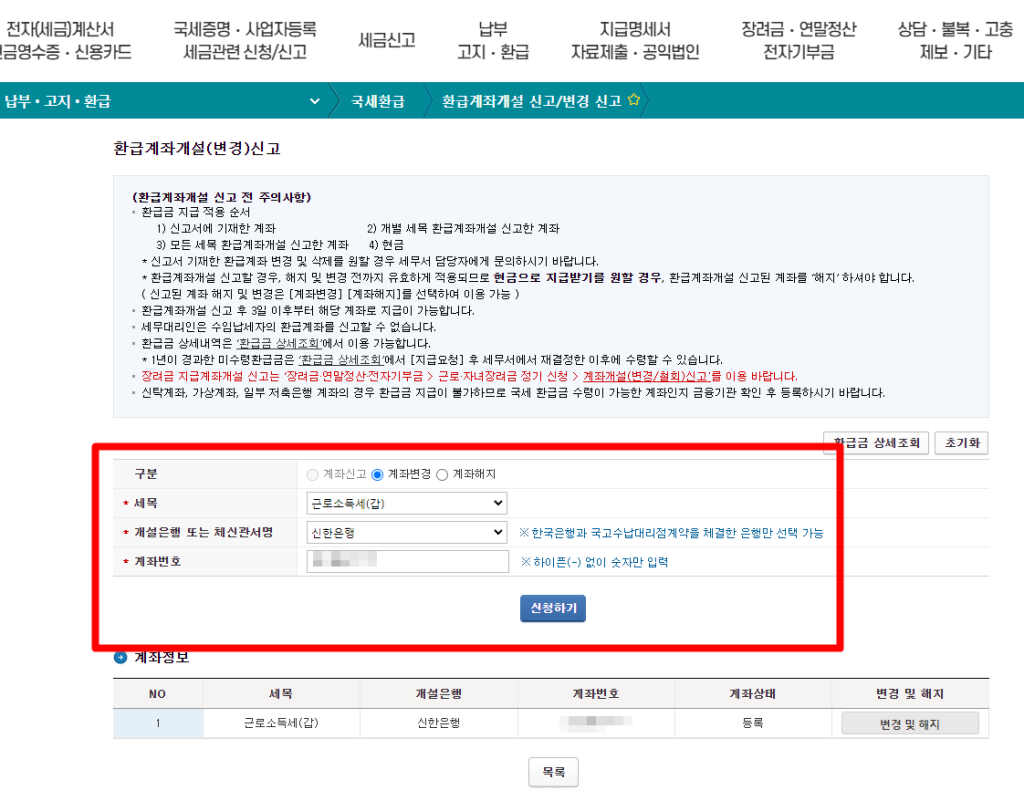Open the 장려금·연말정산 top menu
This screenshot has width=1024, height=801.
coord(798,40)
